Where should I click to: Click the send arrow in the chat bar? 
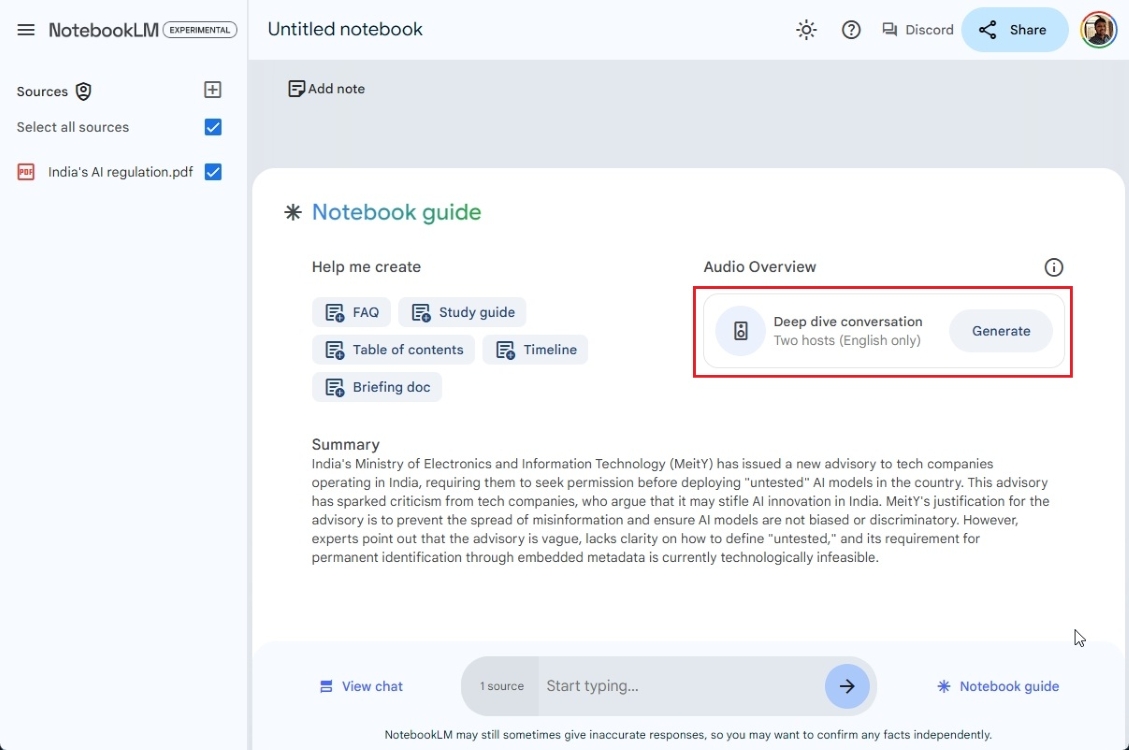[847, 686]
